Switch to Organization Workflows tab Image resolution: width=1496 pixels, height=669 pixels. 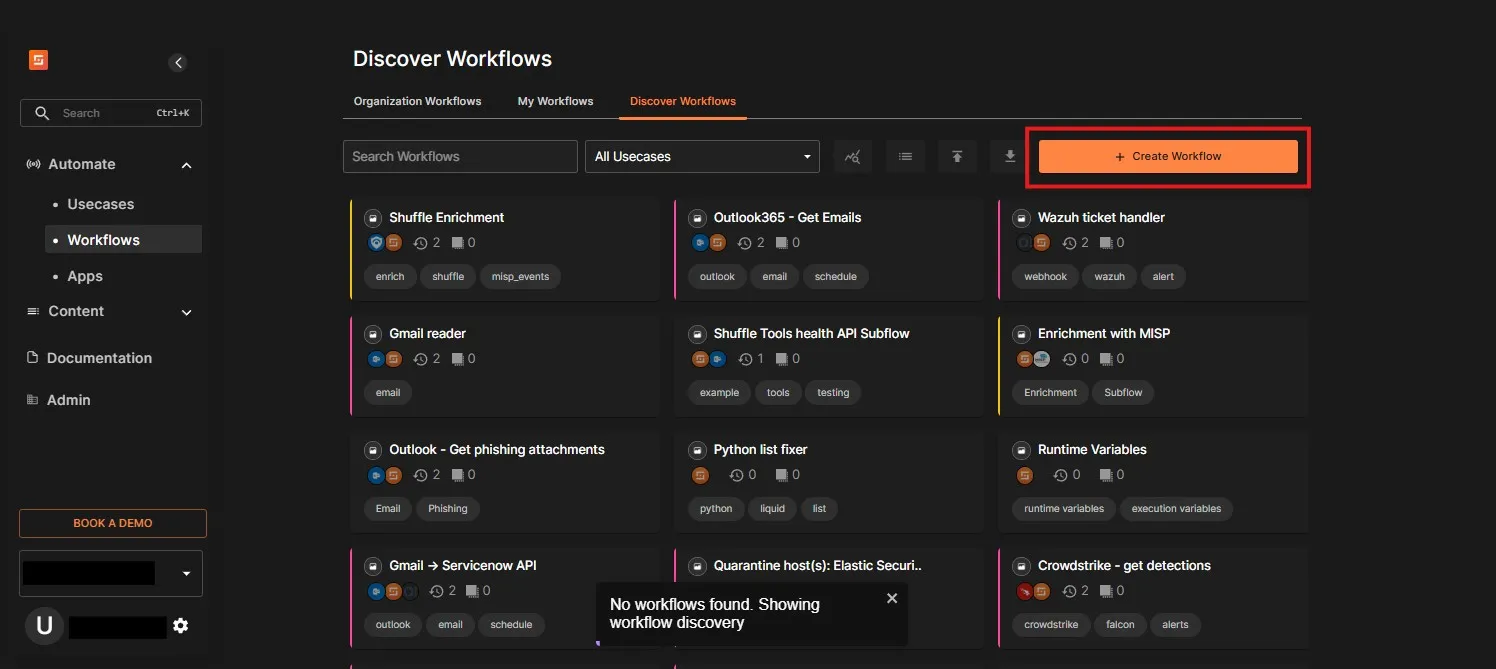(x=417, y=101)
